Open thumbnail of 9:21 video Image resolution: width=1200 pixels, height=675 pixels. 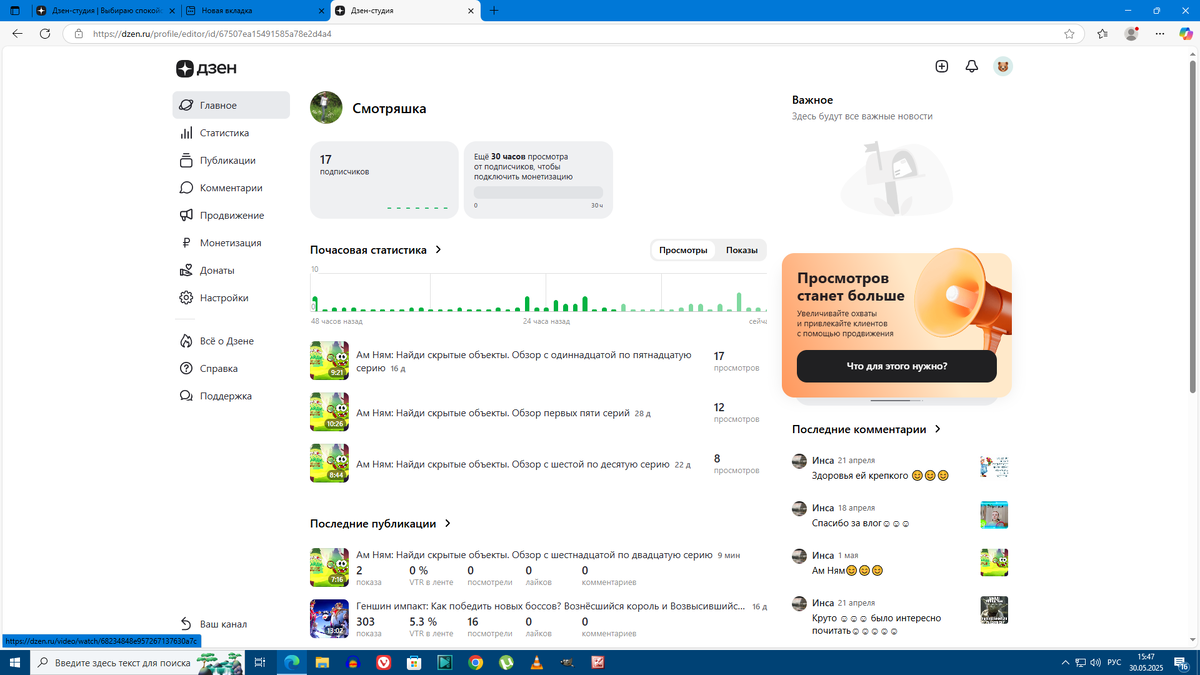click(x=329, y=361)
